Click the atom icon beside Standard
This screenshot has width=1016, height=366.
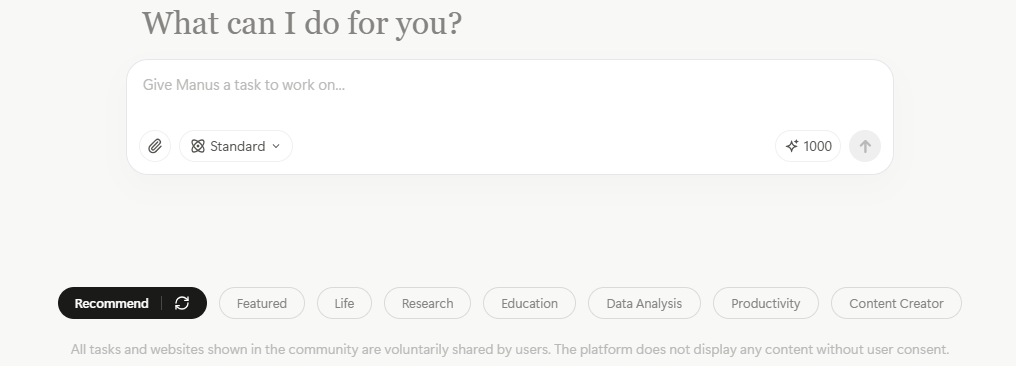(x=198, y=146)
